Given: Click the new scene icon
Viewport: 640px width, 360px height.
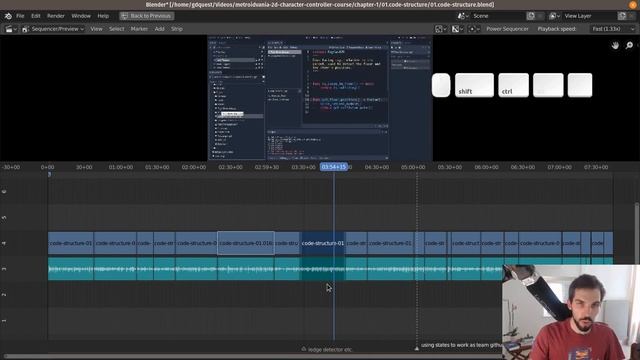Looking at the screenshot, I should (531, 16).
